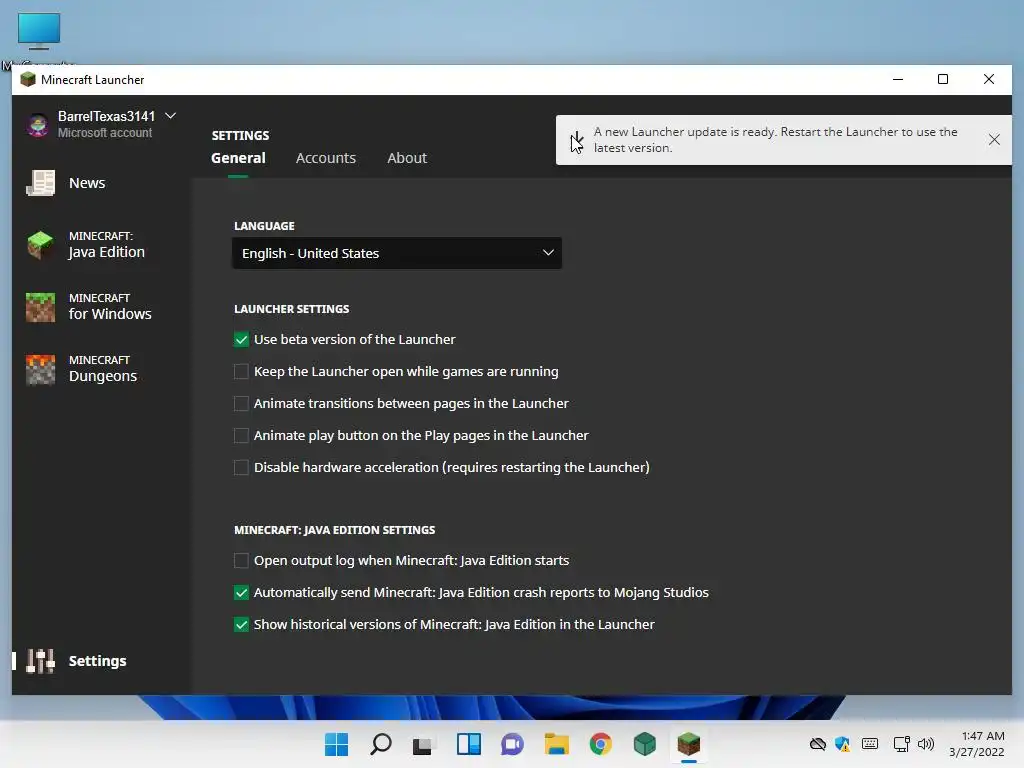Image resolution: width=1024 pixels, height=768 pixels.
Task: Uncheck Show historical versions of Java Edition
Action: [x=241, y=624]
